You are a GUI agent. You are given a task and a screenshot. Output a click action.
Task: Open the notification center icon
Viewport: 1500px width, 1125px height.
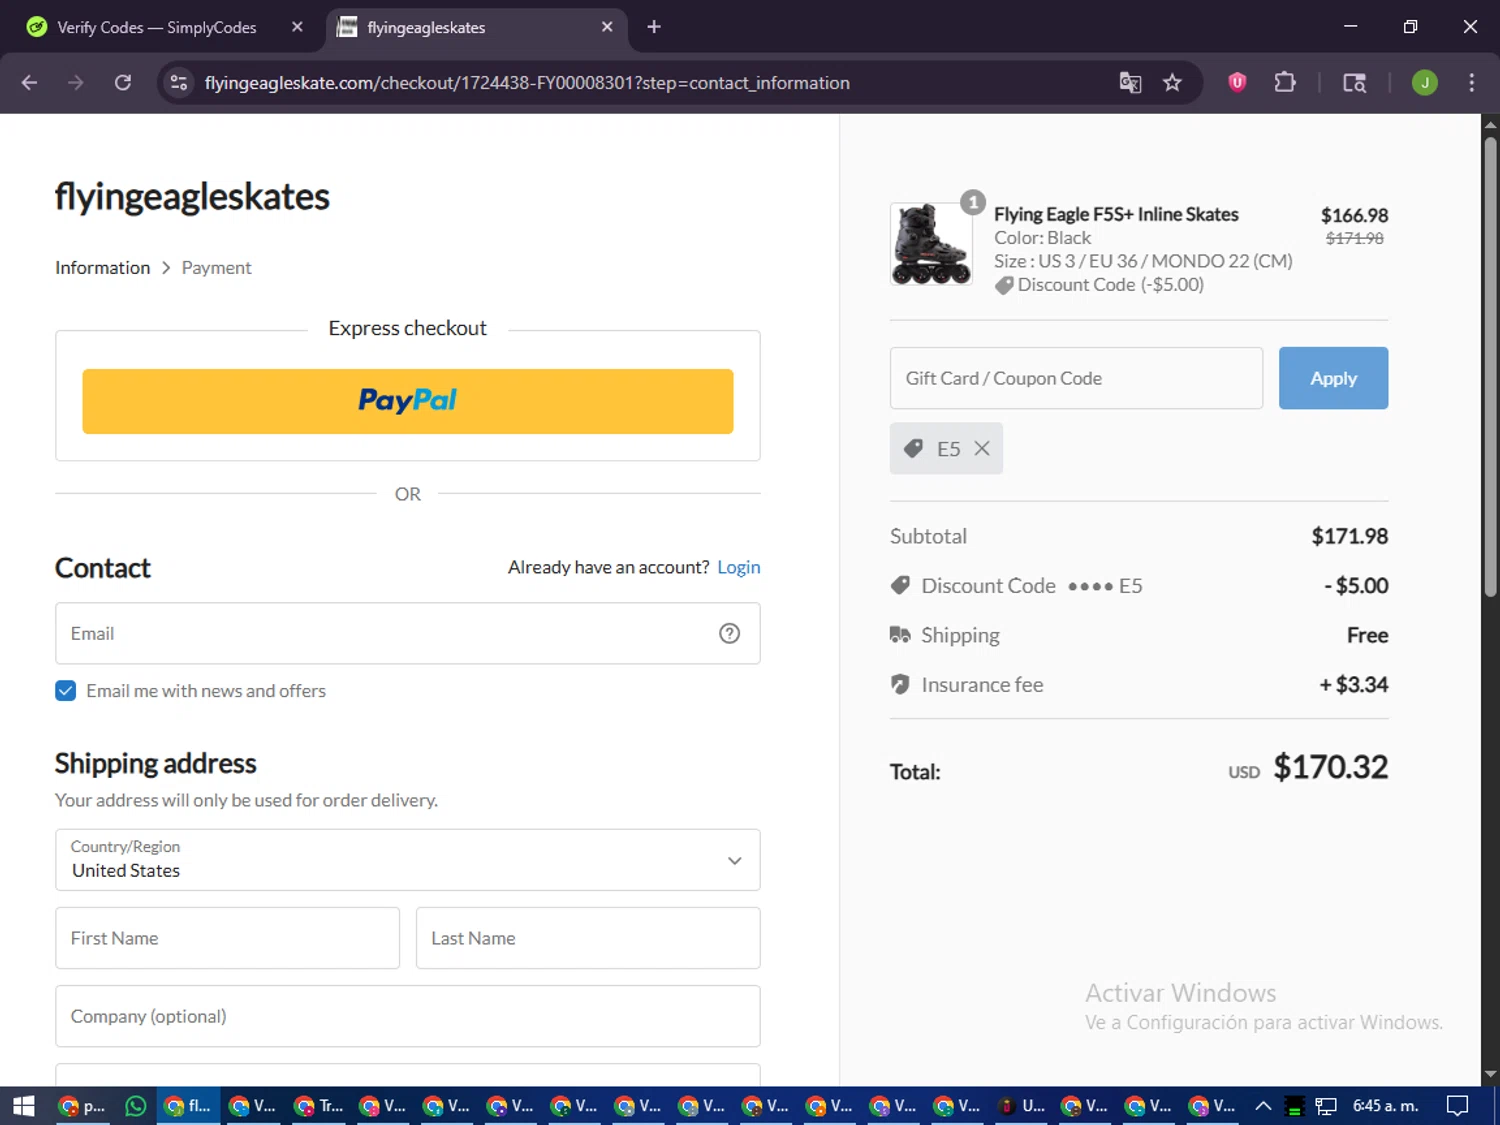pyautogui.click(x=1458, y=1106)
